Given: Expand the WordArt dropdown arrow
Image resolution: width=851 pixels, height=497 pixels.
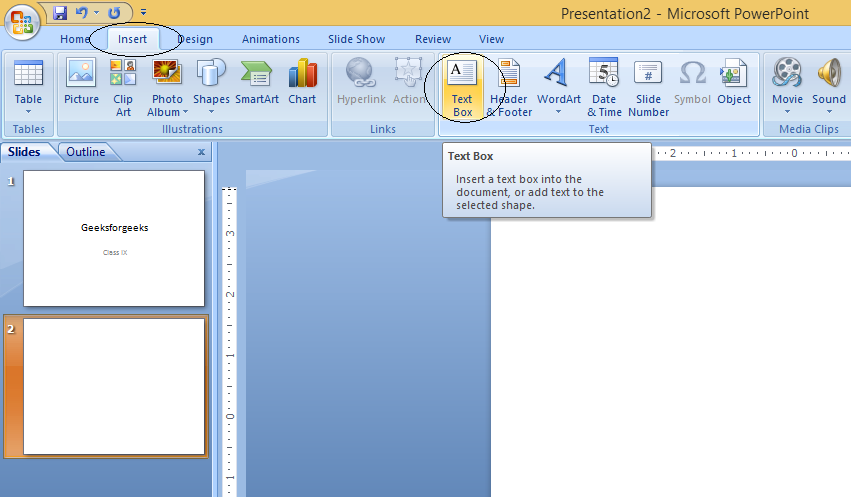Looking at the screenshot, I should [x=558, y=112].
